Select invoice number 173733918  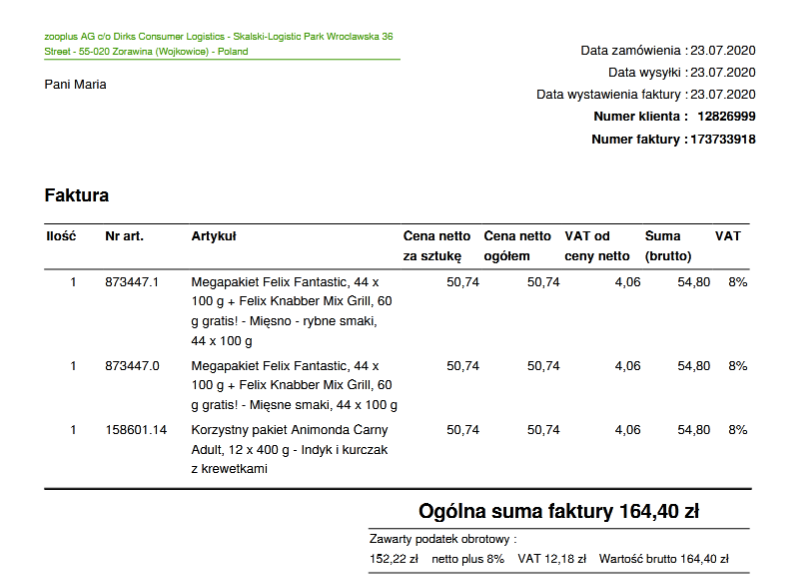point(723,139)
